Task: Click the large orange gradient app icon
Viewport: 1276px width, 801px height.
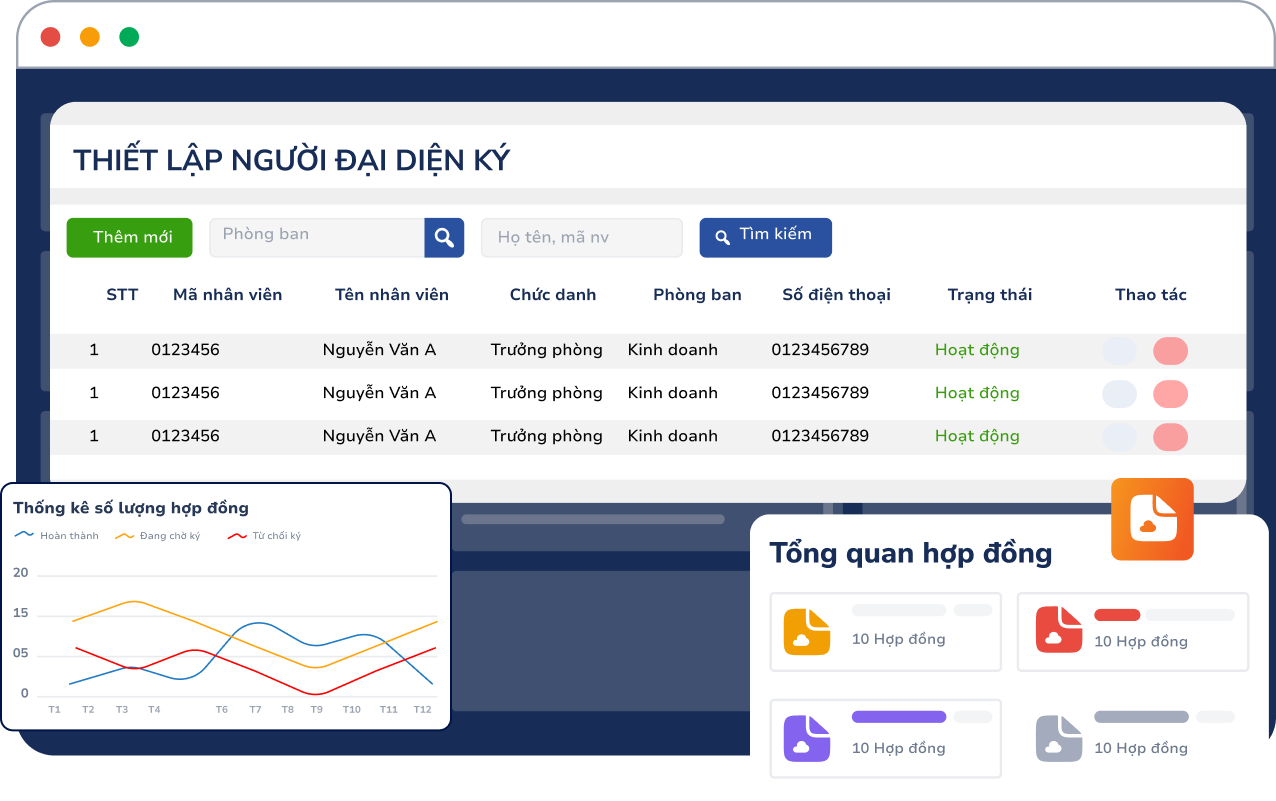Action: (1152, 519)
